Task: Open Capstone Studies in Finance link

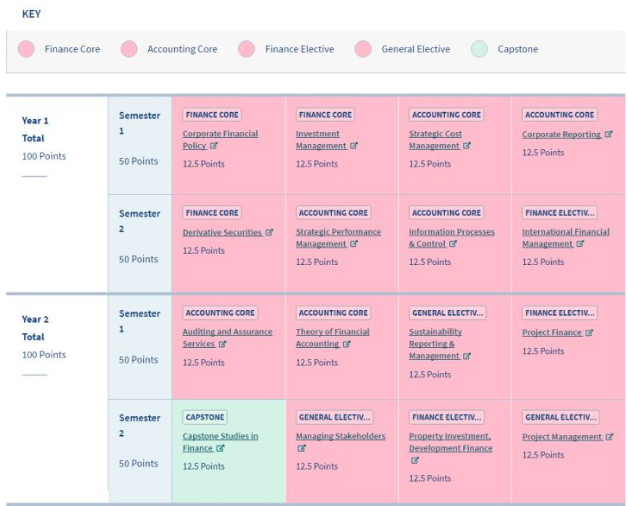Action: point(220,442)
